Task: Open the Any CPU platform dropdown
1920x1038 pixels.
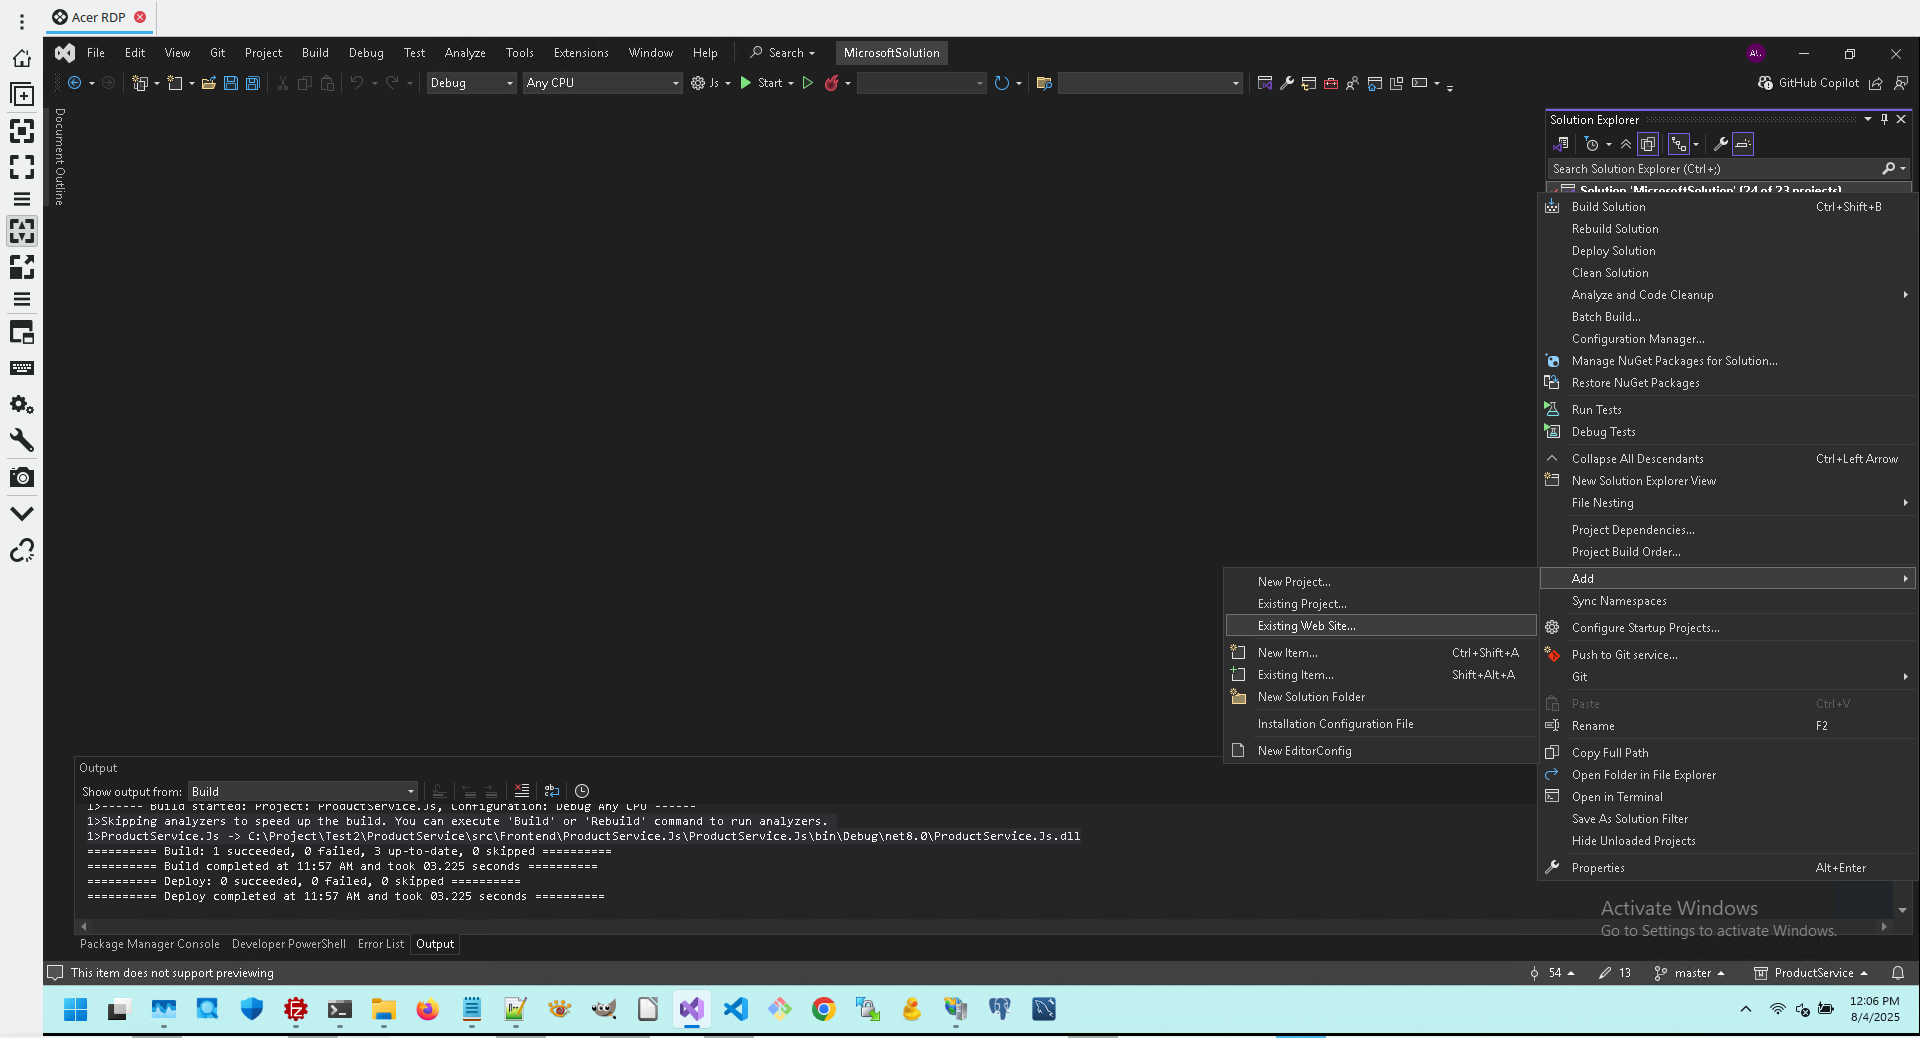Action: point(603,83)
